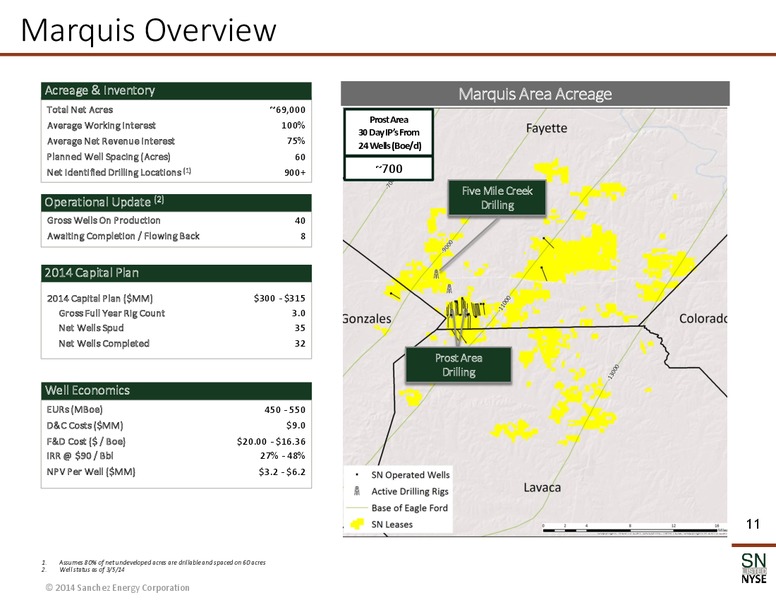Click the 40 wells on production value
This screenshot has width=776, height=600.
[300, 221]
